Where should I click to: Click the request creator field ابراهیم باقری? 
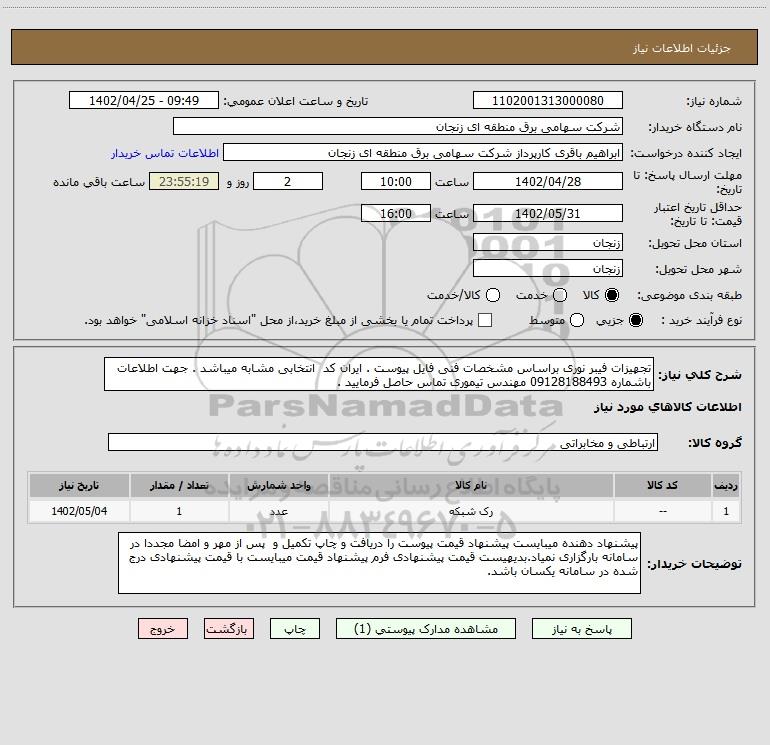[423, 153]
